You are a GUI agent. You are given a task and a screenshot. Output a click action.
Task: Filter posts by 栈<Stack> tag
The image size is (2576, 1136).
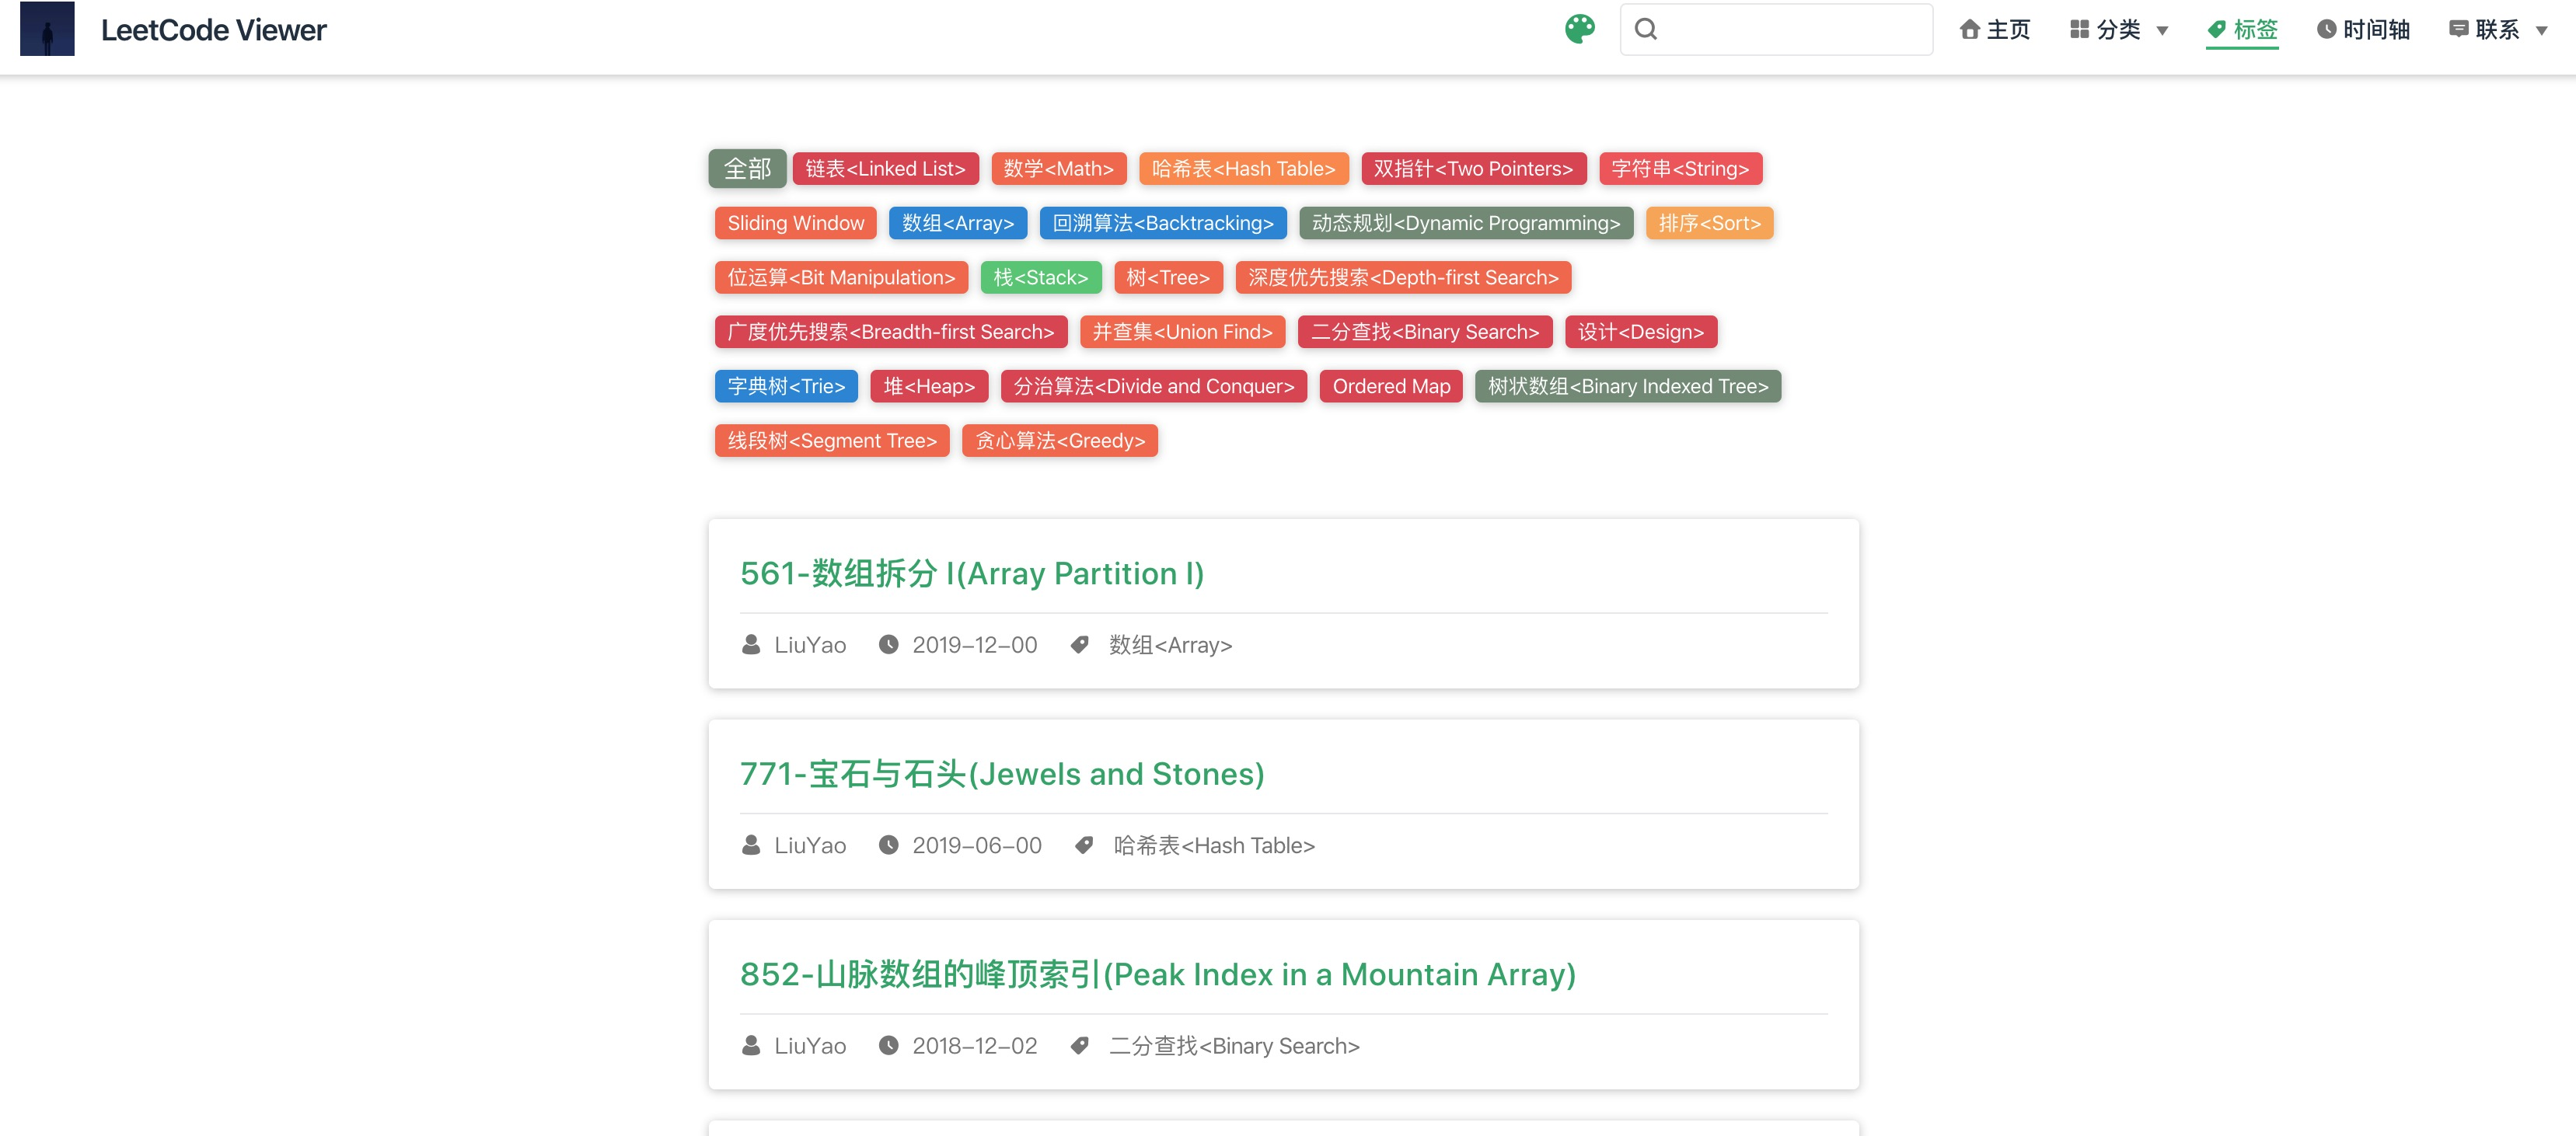click(x=1040, y=278)
